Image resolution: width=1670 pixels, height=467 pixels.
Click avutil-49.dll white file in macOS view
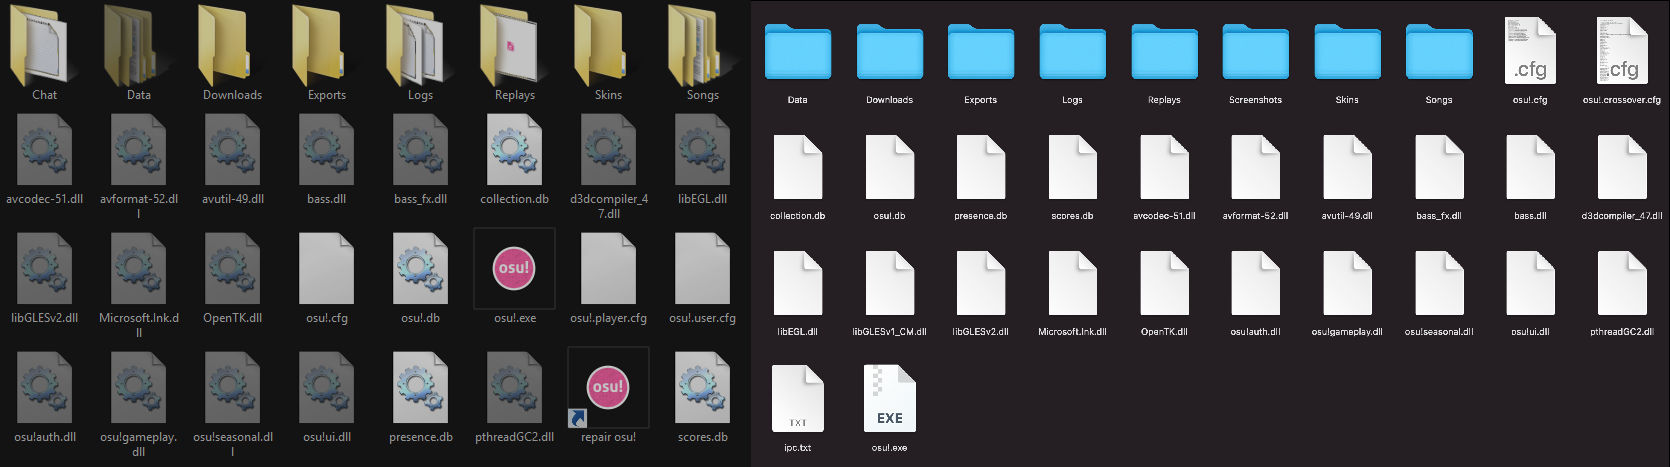click(x=1348, y=167)
